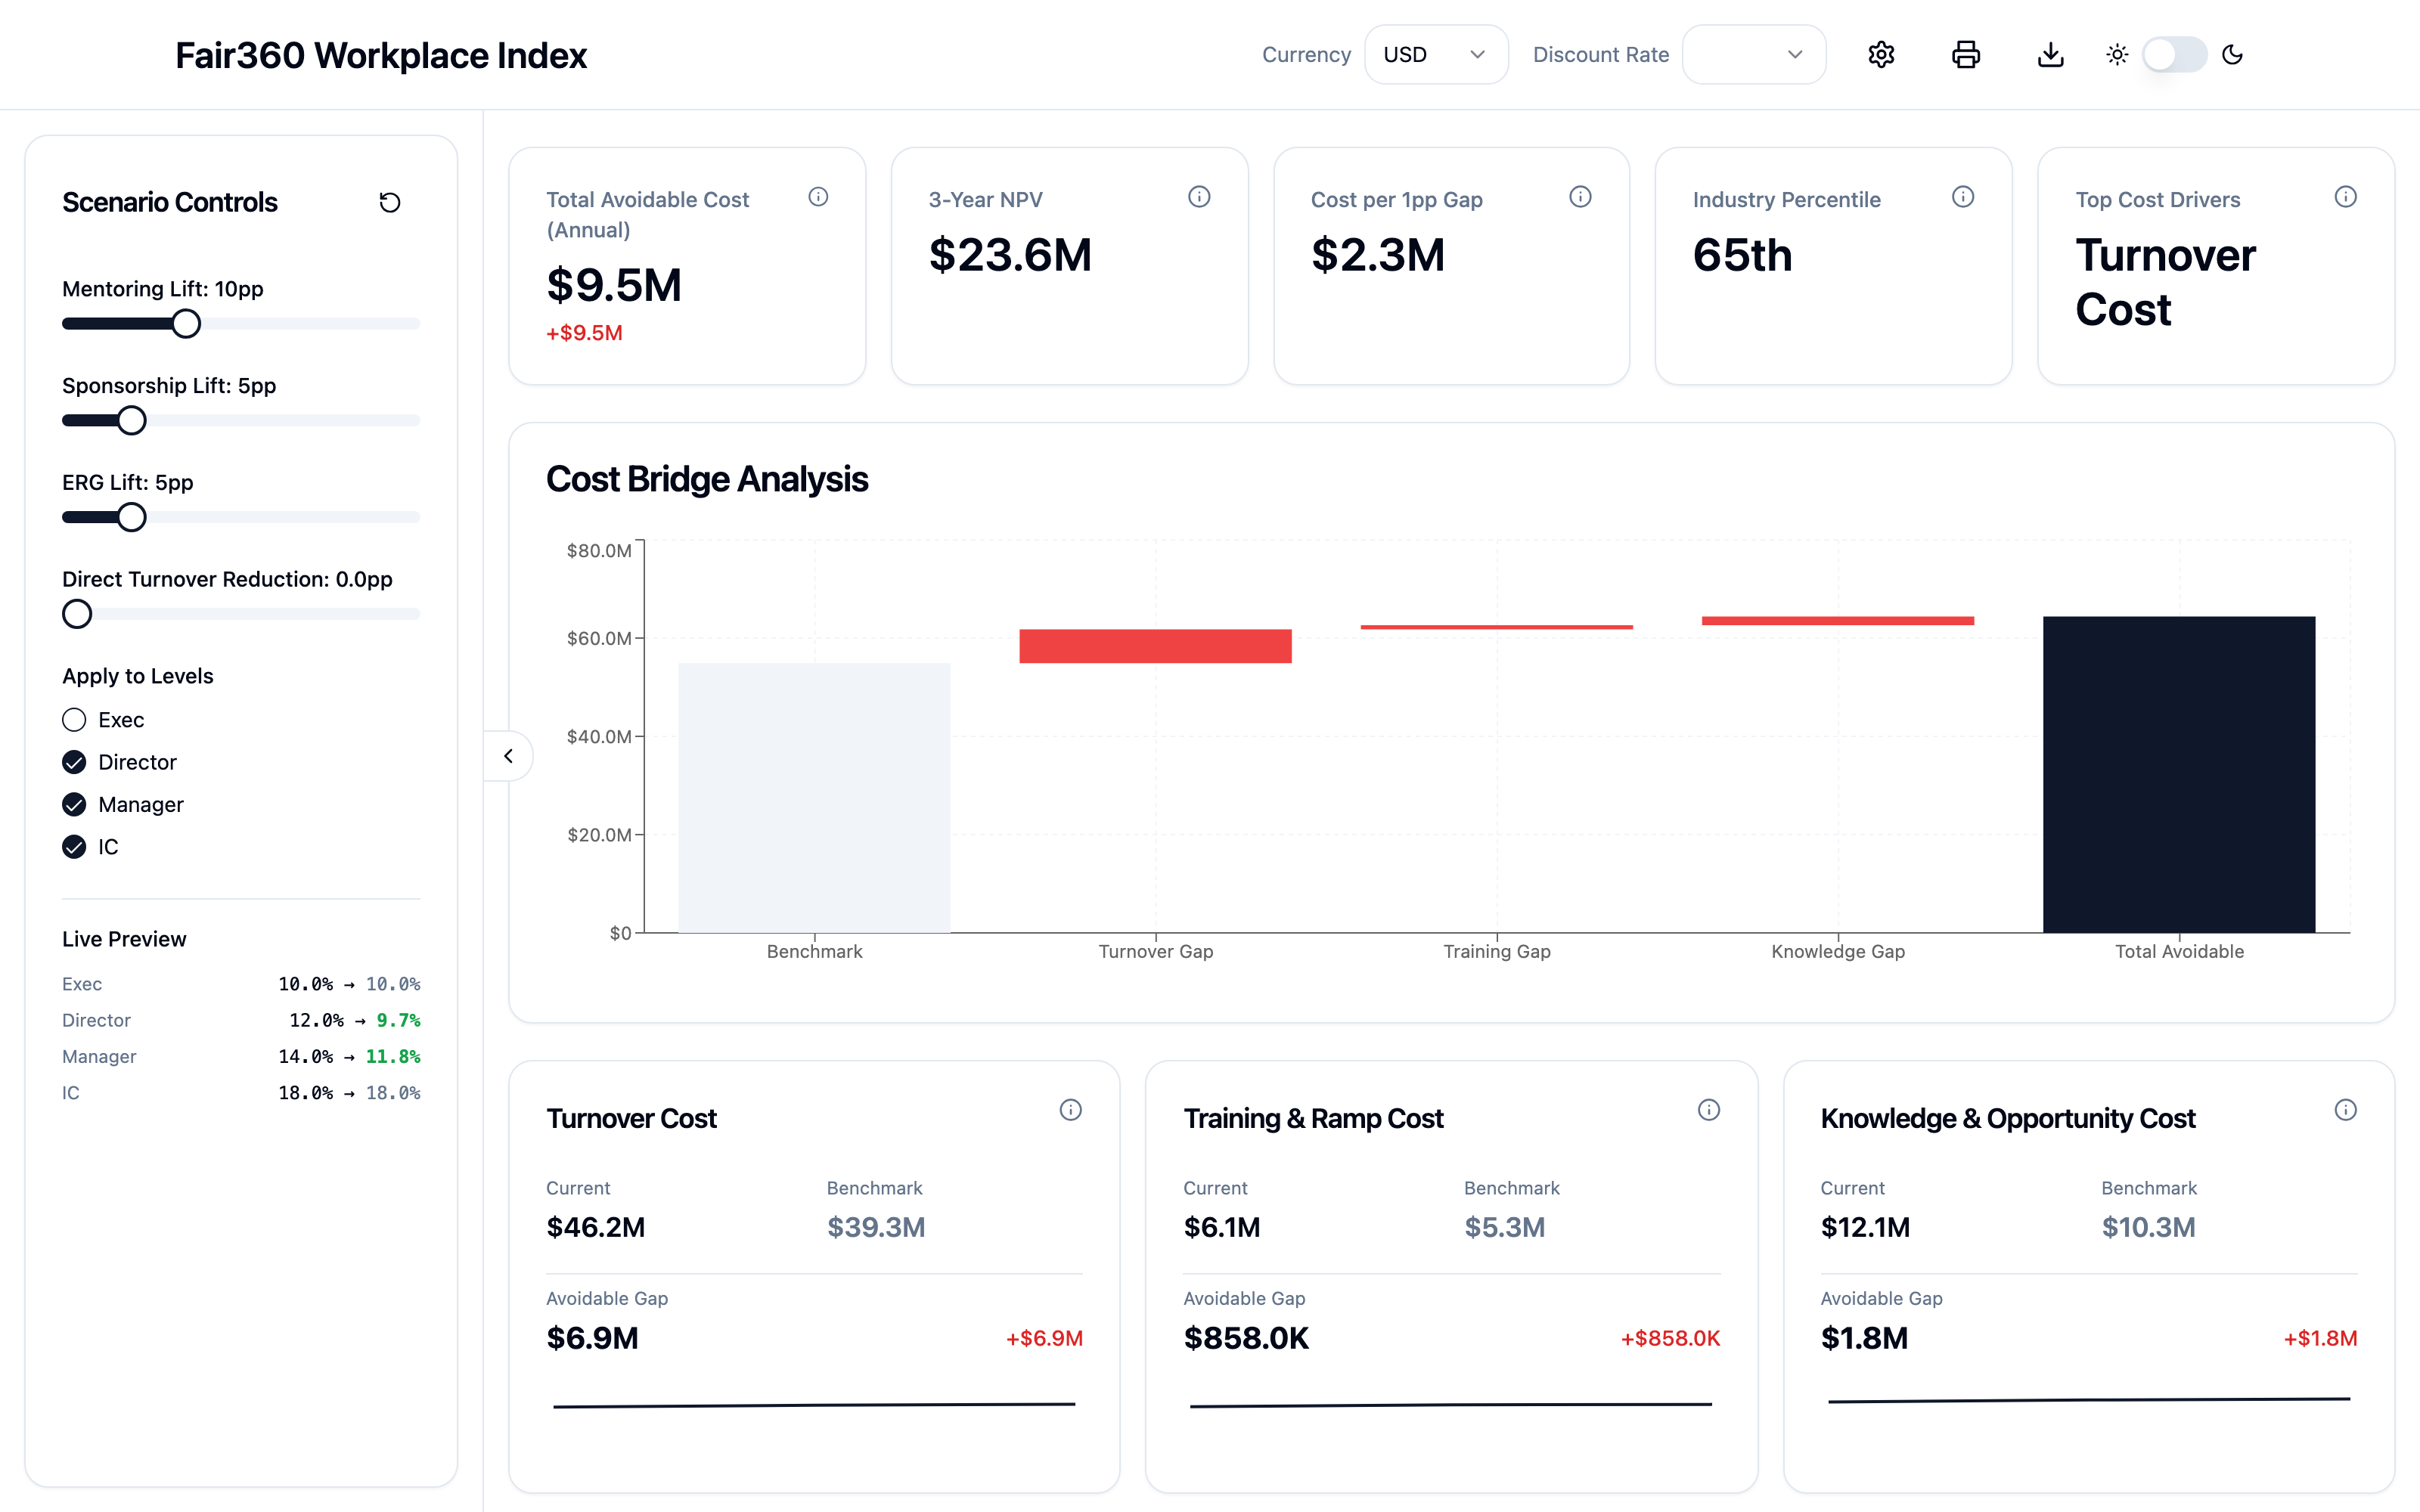2420x1512 pixels.
Task: Click the Scenario Controls heading
Action: pos(170,202)
